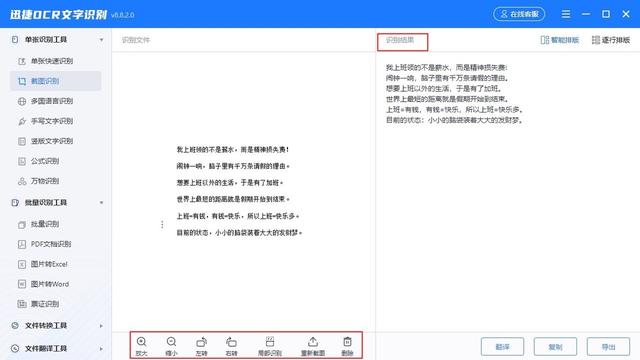Collapse the 单张识别工具 section arrow
This screenshot has height=360, width=640.
pyautogui.click(x=101, y=40)
